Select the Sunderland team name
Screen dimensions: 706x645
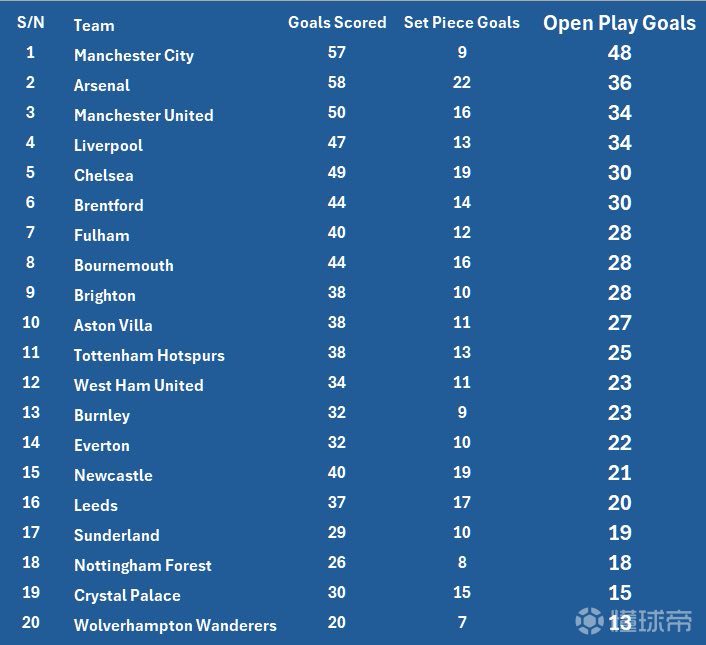tap(116, 535)
